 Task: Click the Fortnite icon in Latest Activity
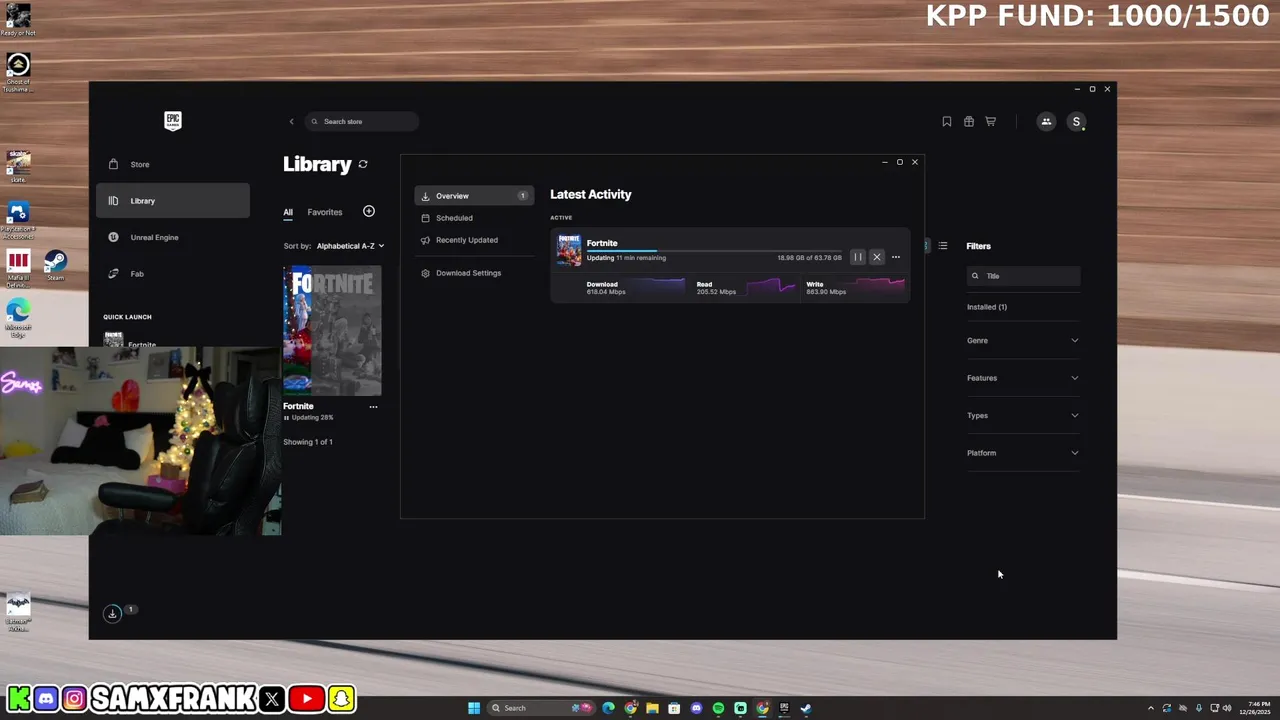(569, 250)
